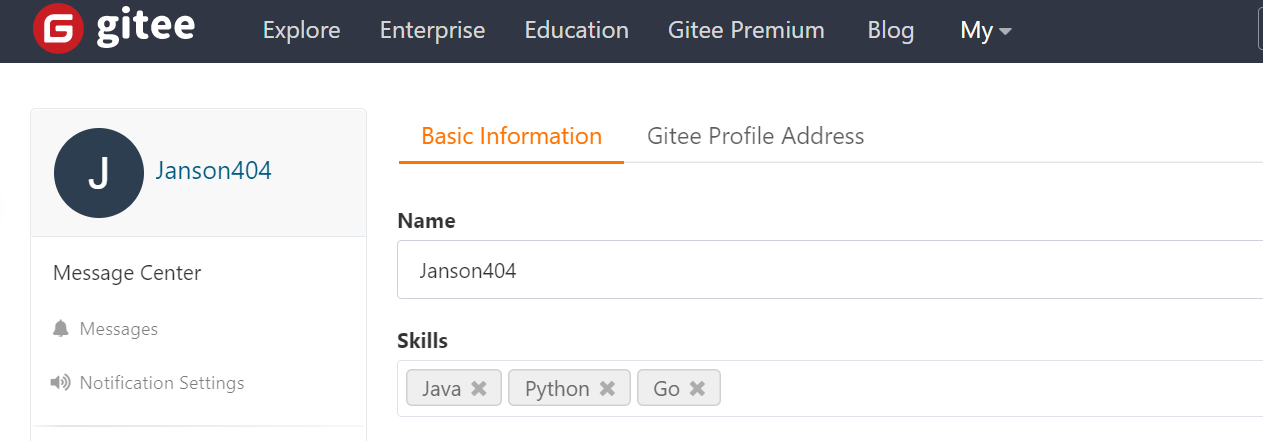Click the Gitee logo icon
The image size is (1263, 441).
click(58, 30)
